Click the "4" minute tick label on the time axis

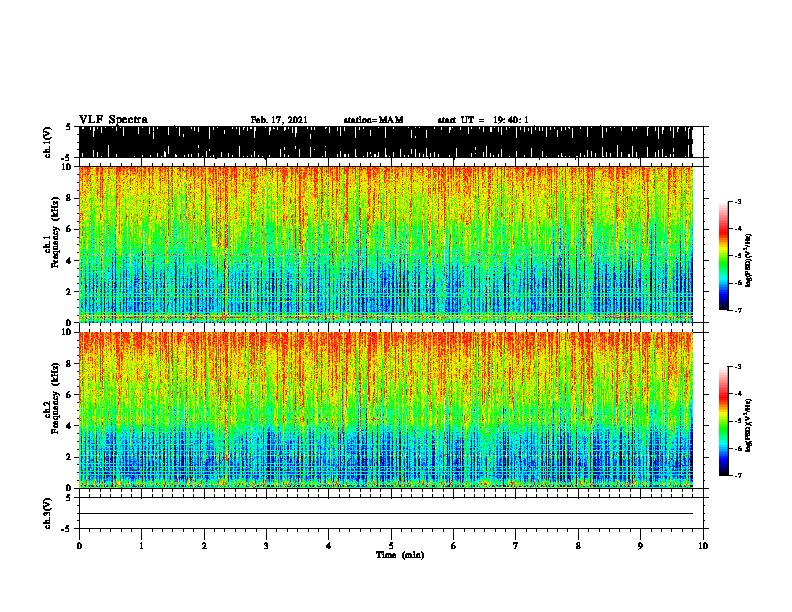329,546
